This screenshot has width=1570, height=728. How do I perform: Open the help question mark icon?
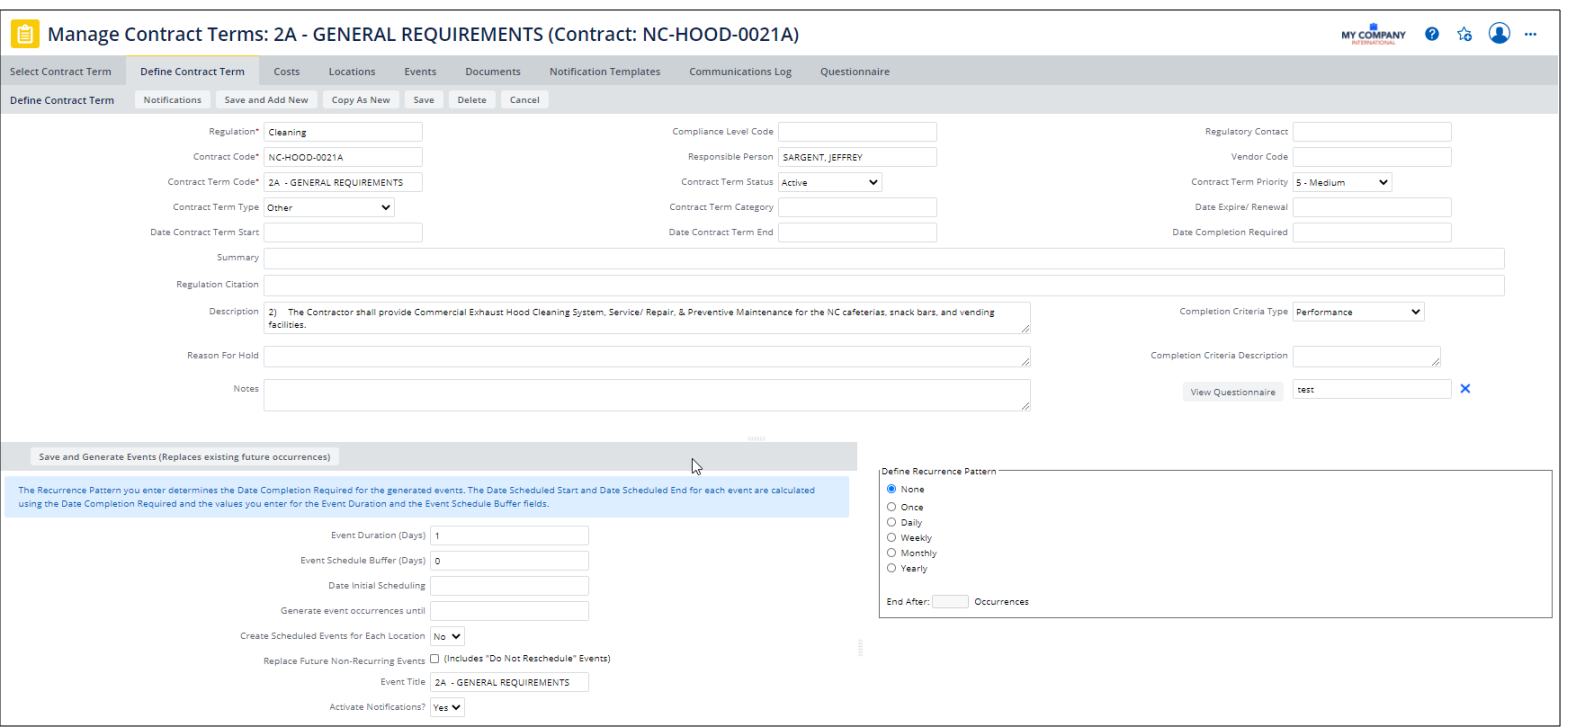point(1432,34)
